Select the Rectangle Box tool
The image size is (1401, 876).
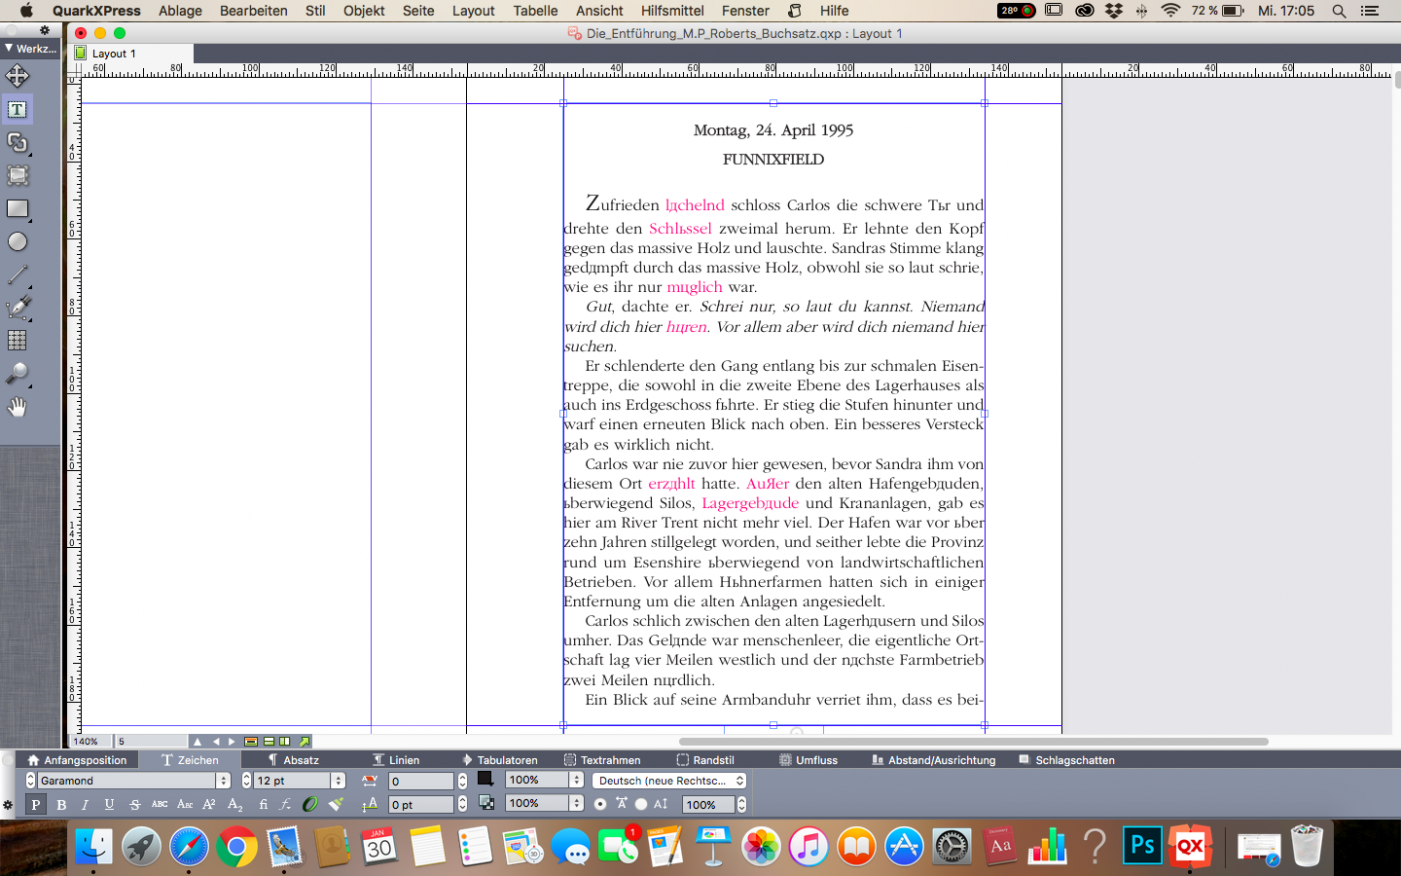(x=17, y=209)
